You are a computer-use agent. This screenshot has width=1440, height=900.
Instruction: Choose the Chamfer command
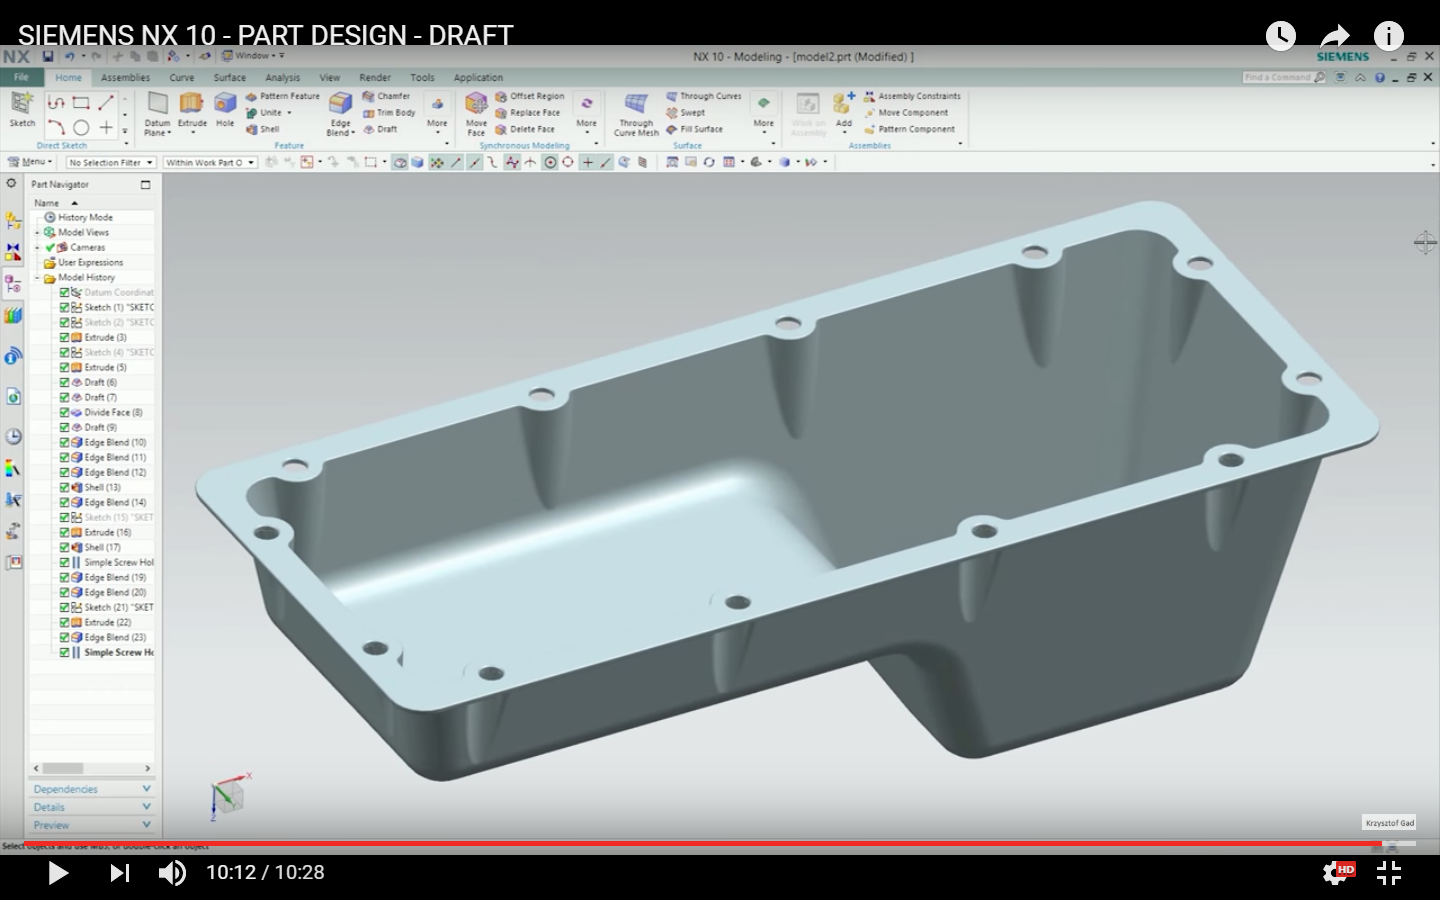click(x=386, y=96)
